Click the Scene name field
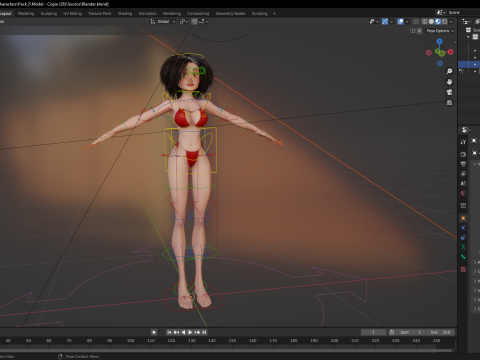The height and width of the screenshot is (360, 480). tap(463, 13)
